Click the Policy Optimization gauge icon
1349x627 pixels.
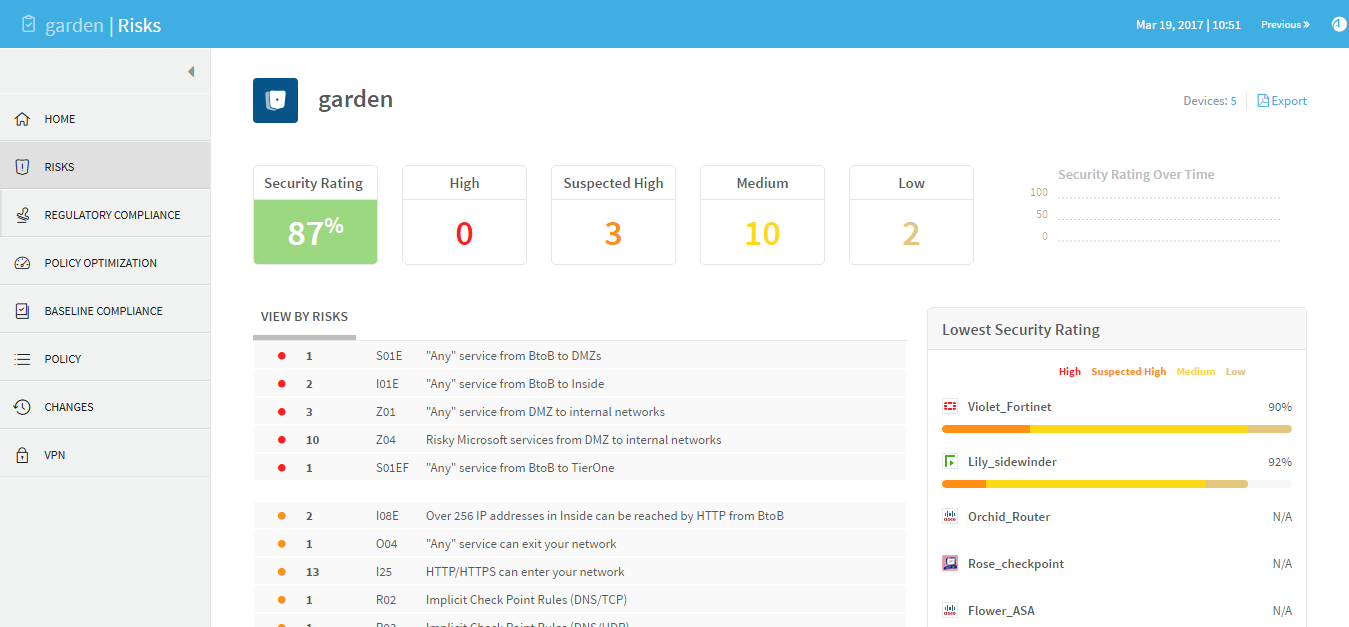point(22,263)
